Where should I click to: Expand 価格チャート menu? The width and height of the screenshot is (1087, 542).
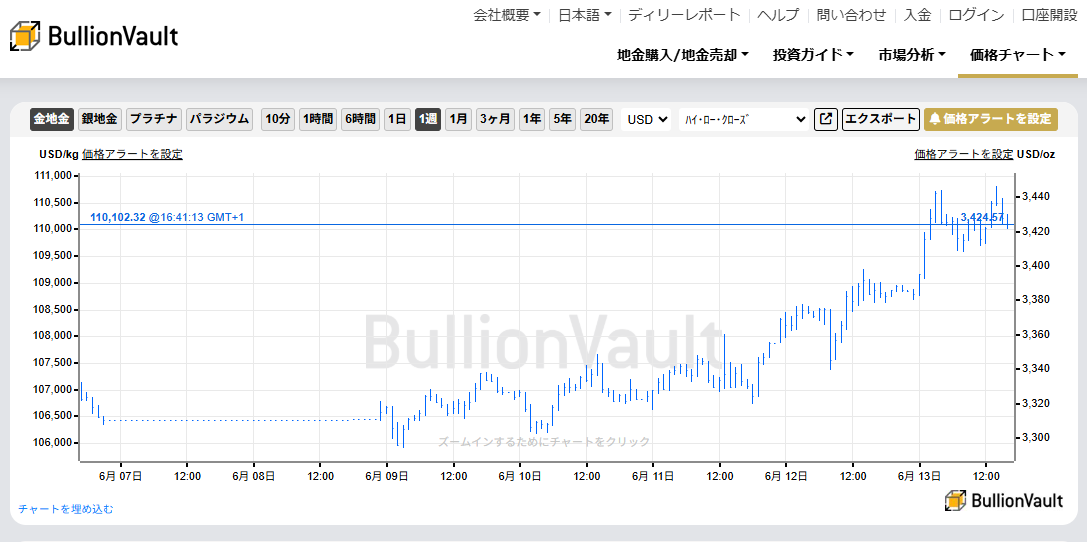pos(1018,55)
